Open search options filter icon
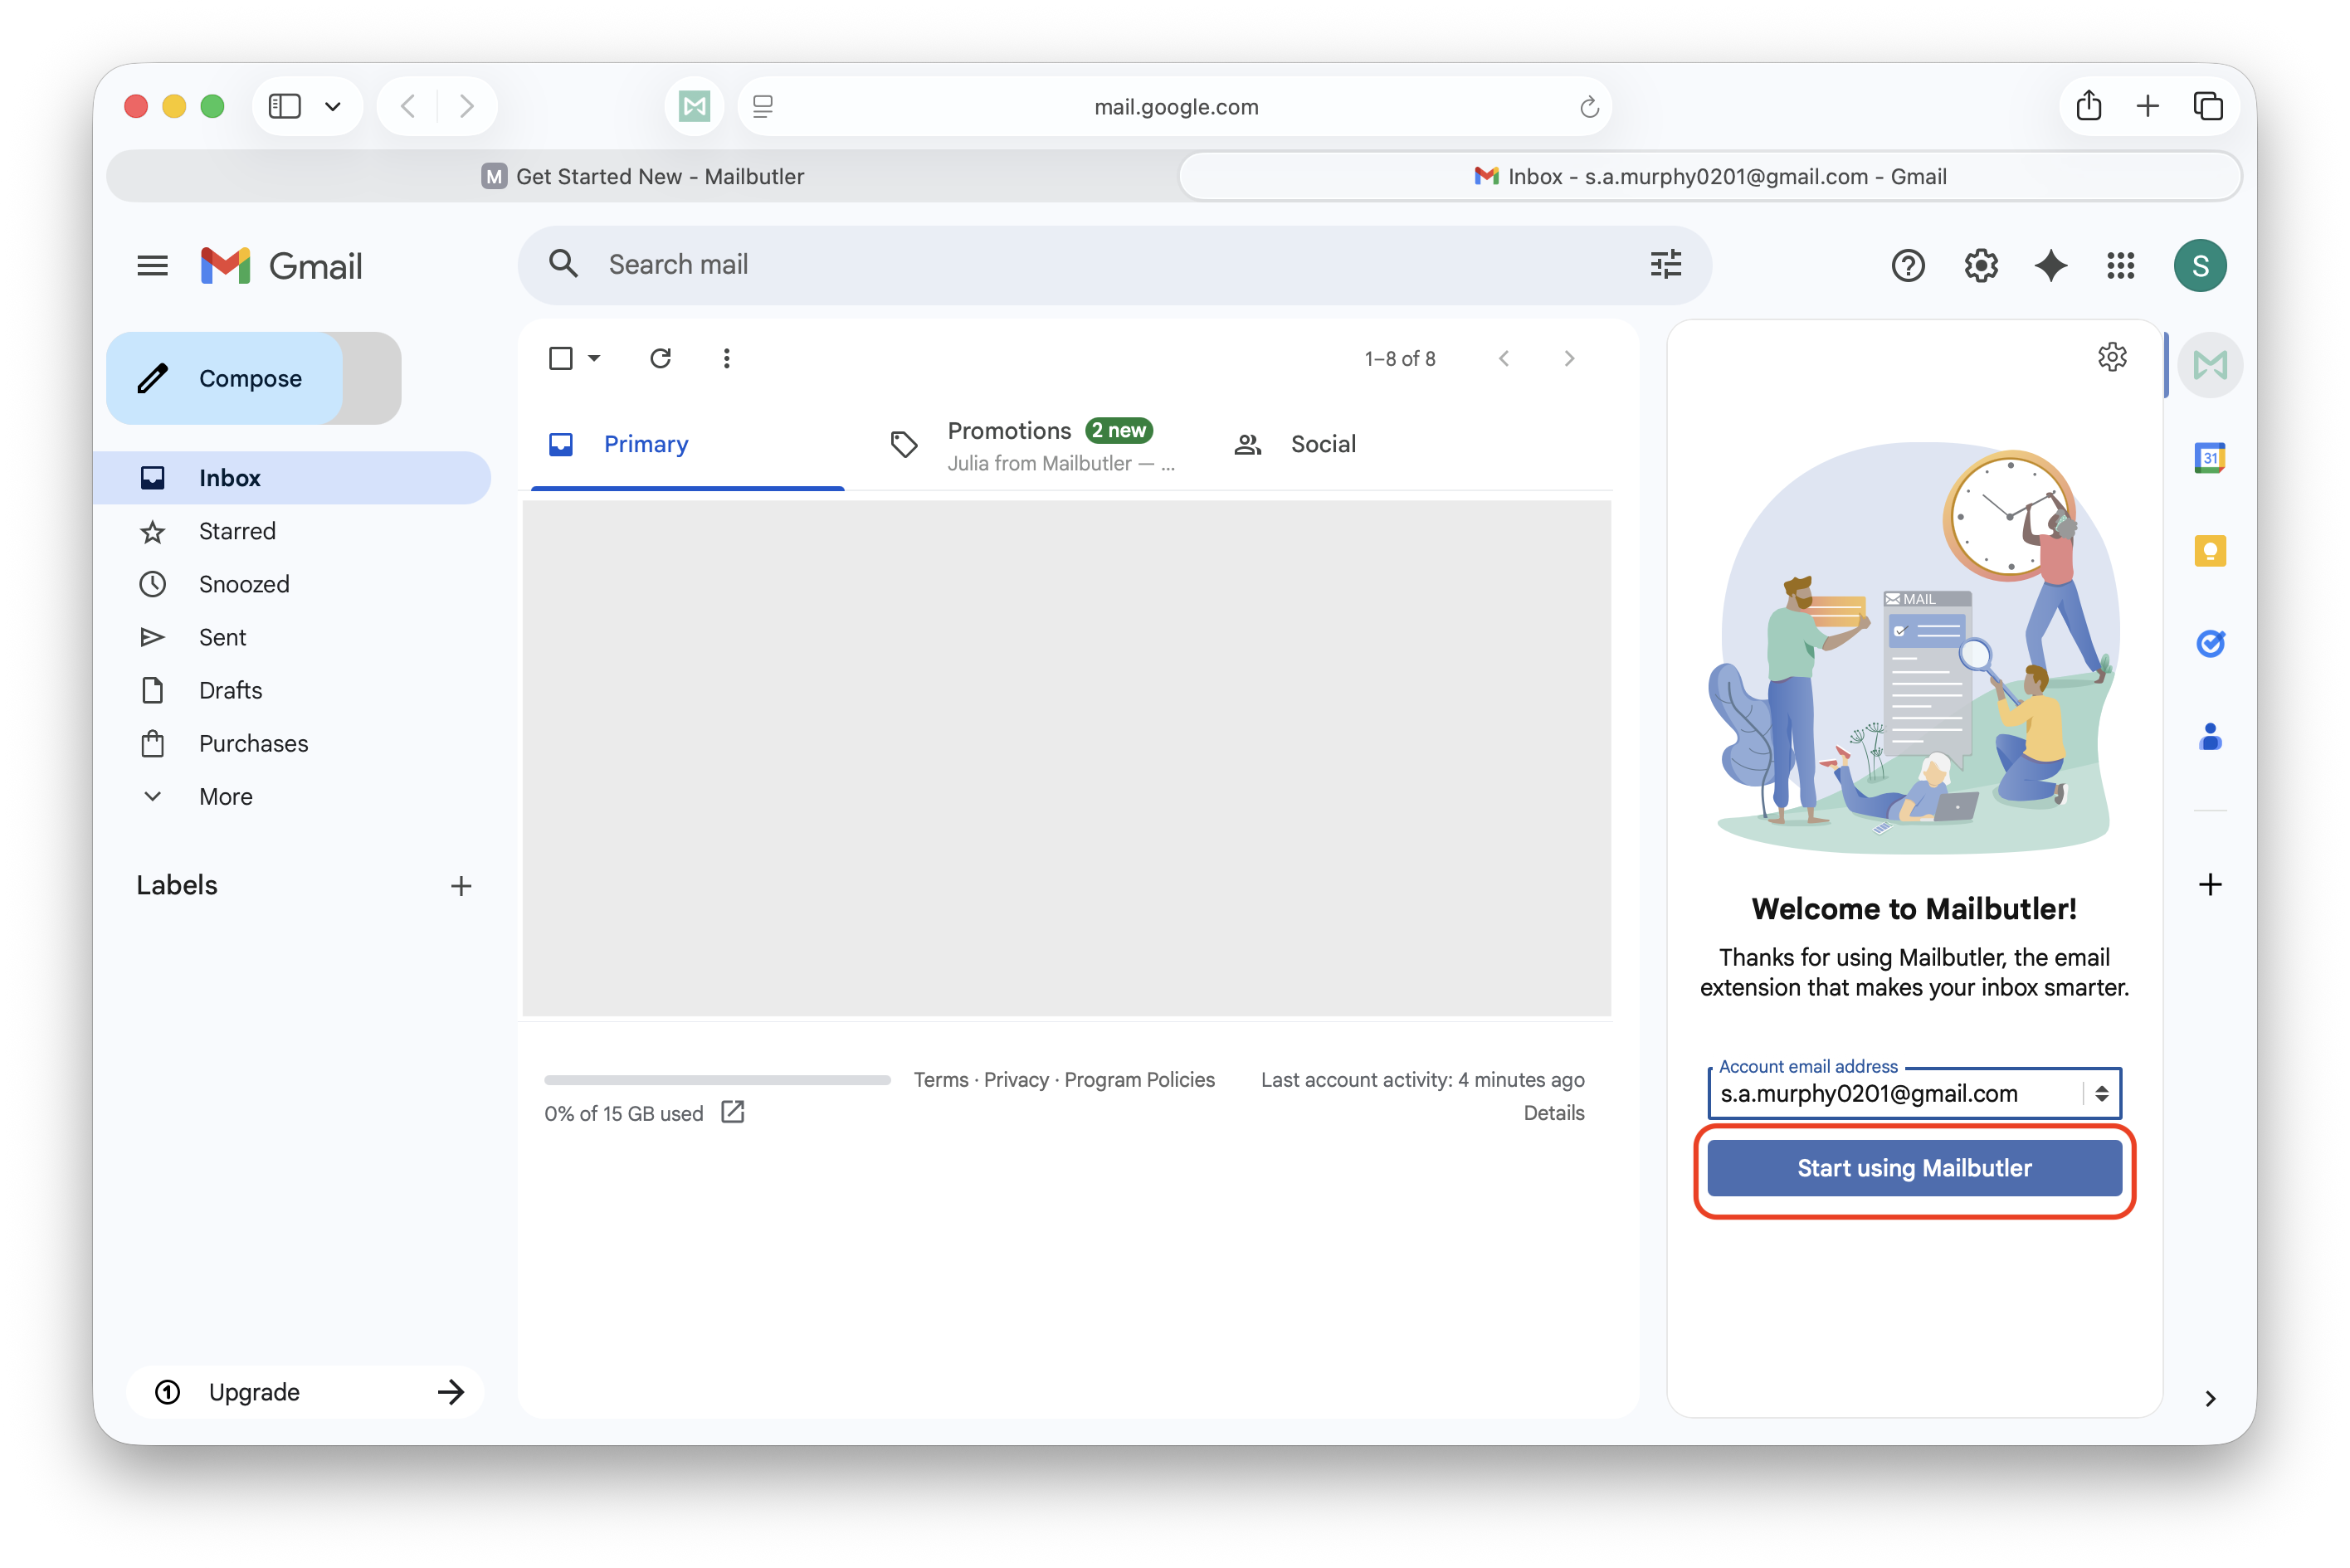Screen dimensions: 2350x1568 (1665, 264)
